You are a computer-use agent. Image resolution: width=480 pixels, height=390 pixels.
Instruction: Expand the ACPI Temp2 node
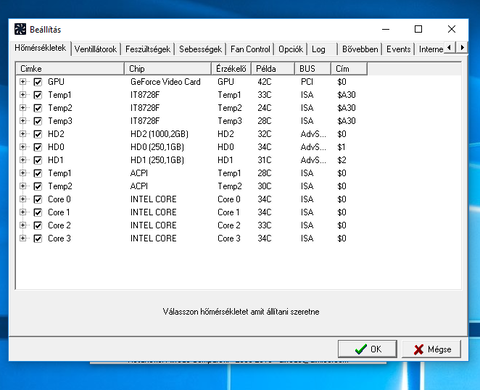click(x=23, y=186)
